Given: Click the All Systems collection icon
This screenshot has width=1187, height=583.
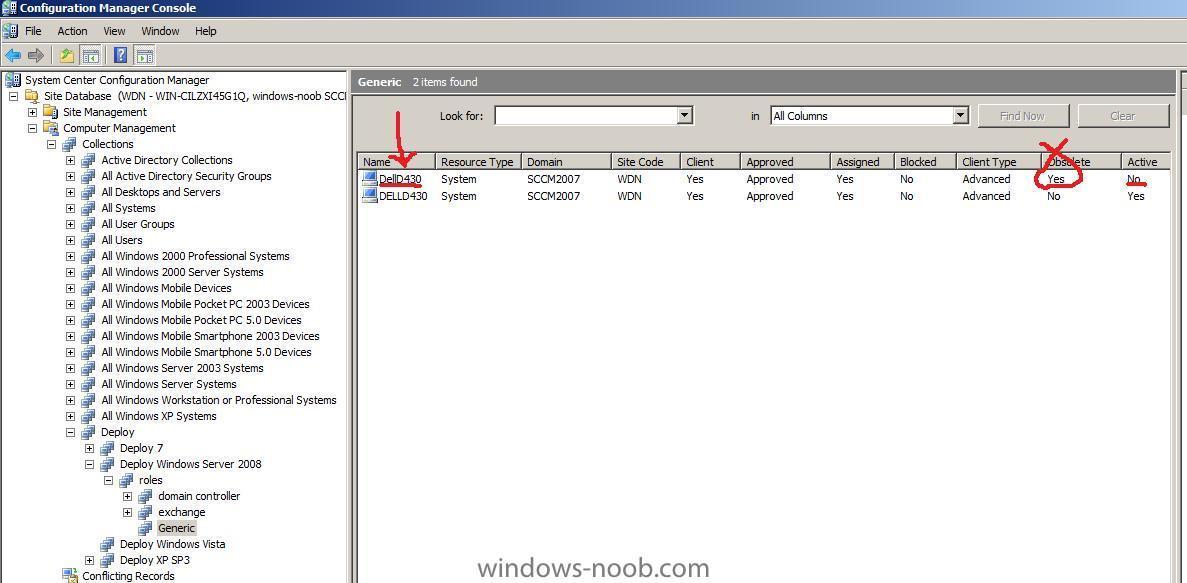Looking at the screenshot, I should click(89, 208).
